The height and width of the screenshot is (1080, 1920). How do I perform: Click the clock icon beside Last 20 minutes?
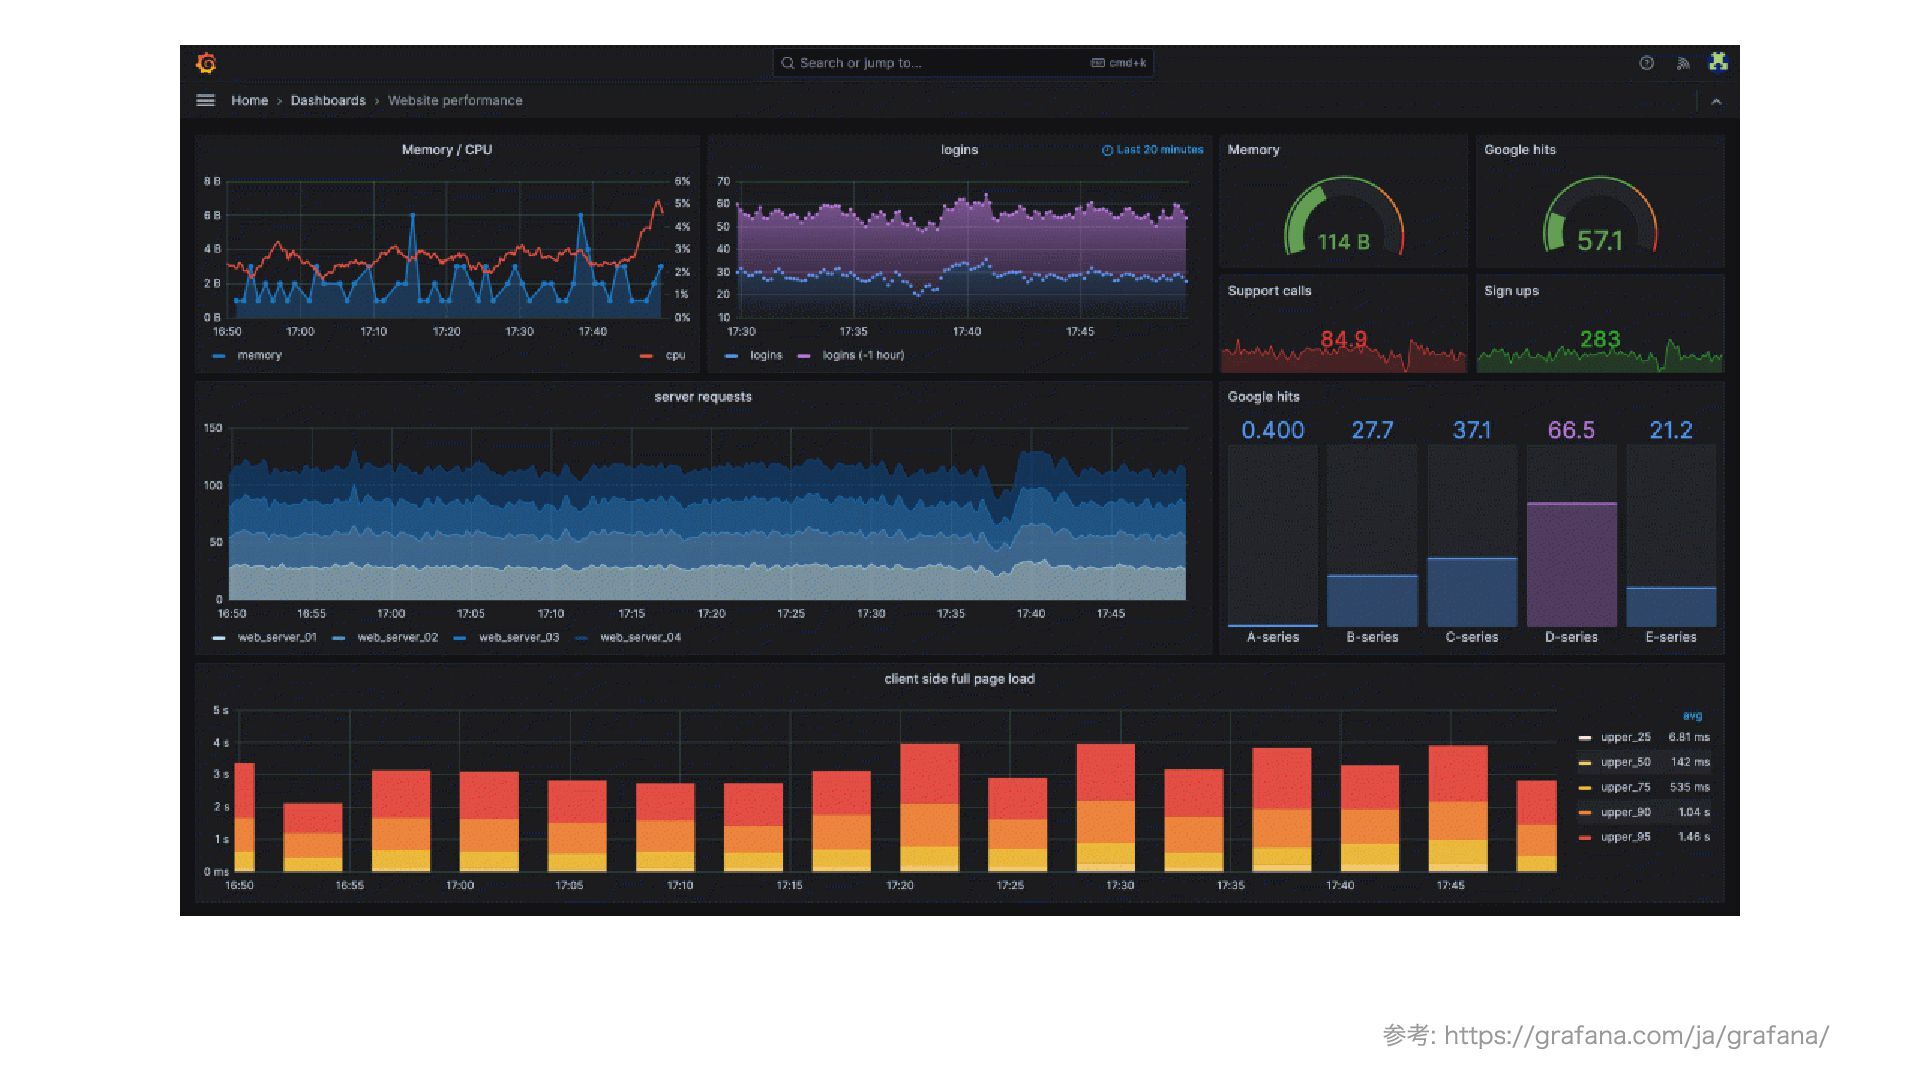pos(1107,150)
